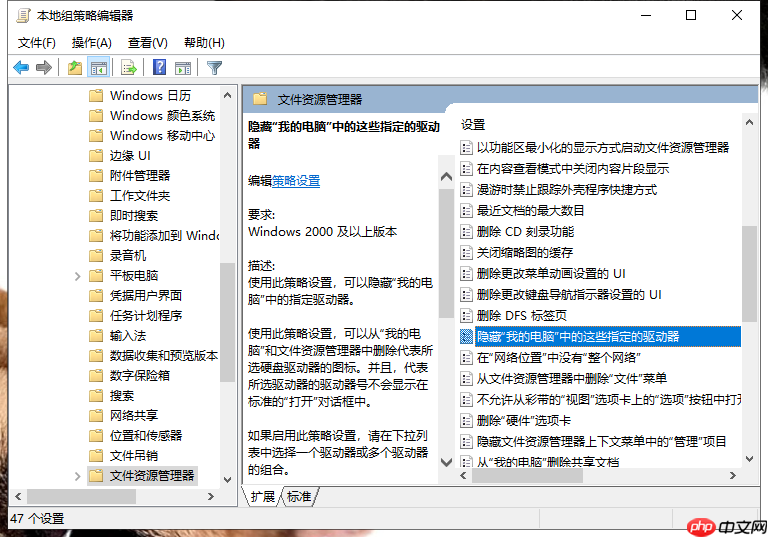Select the 数据收集和预览版本 folder
This screenshot has width=768, height=537.
153,356
